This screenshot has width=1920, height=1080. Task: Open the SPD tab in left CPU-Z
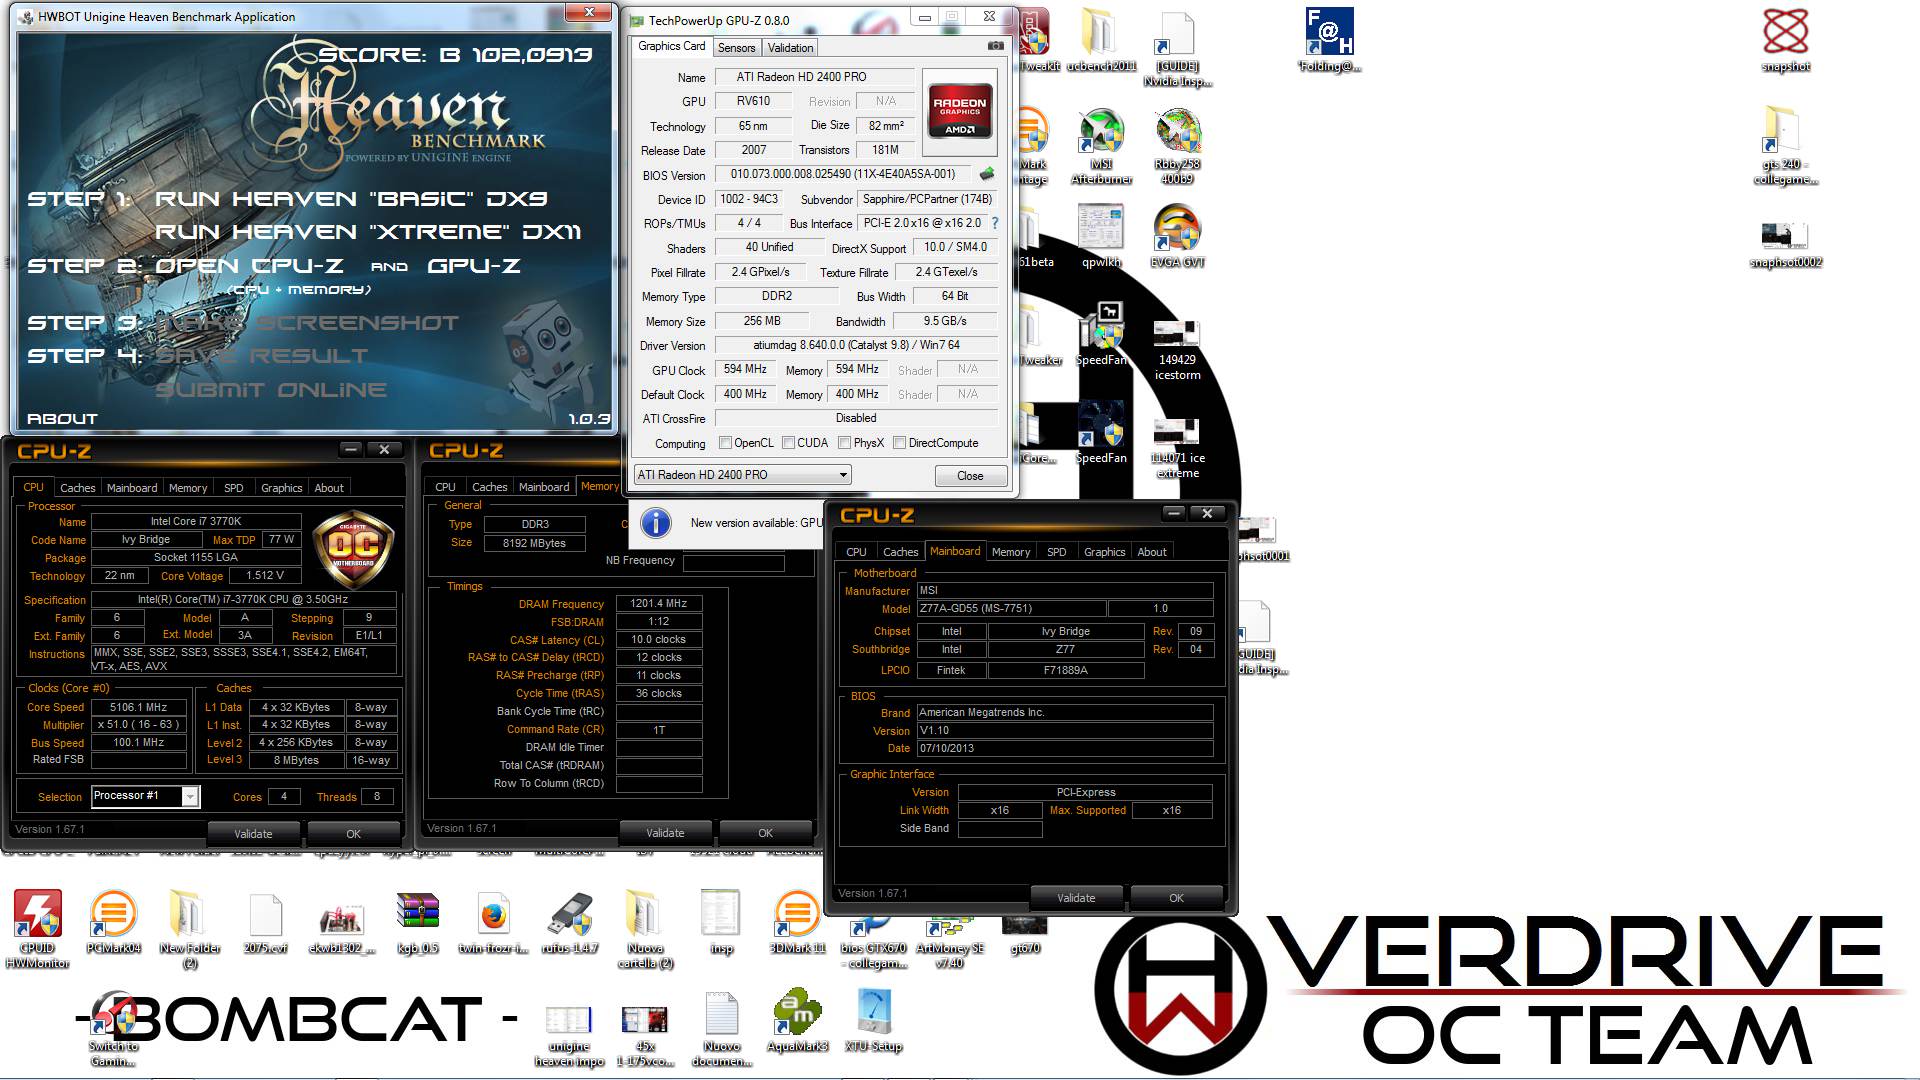[233, 488]
